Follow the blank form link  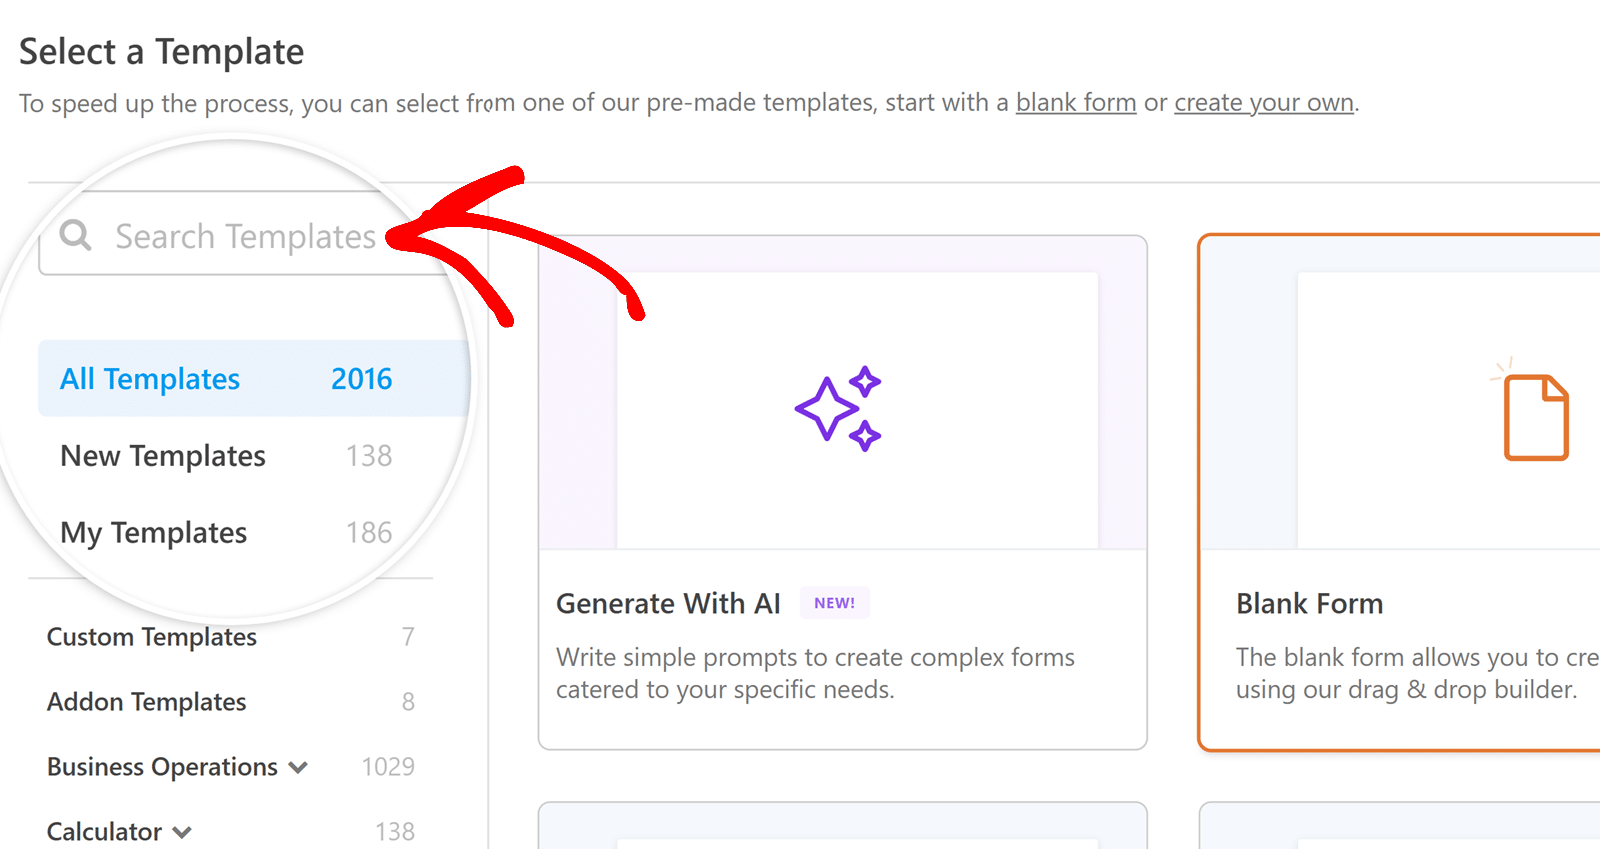pyautogui.click(x=1076, y=103)
